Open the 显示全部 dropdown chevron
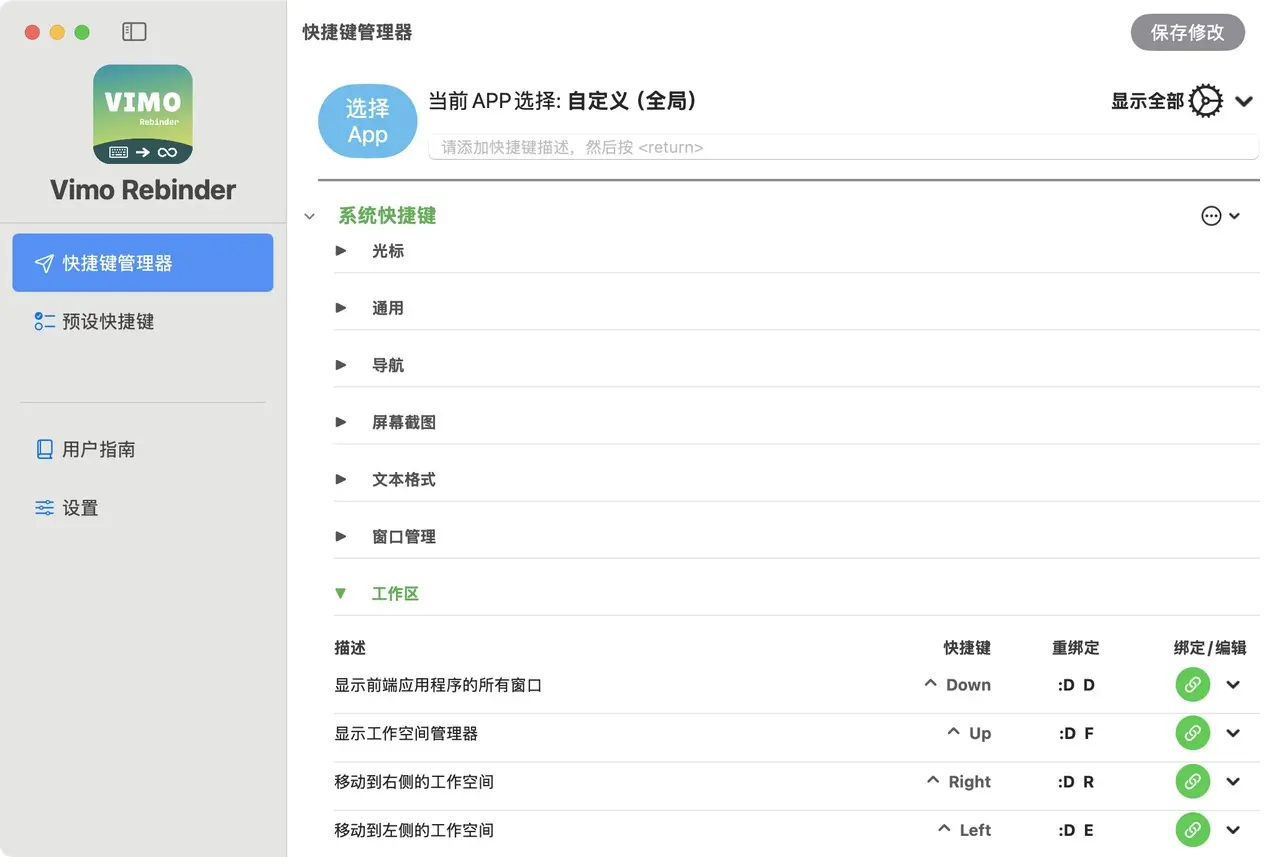This screenshot has height=857, width=1280. click(1244, 101)
